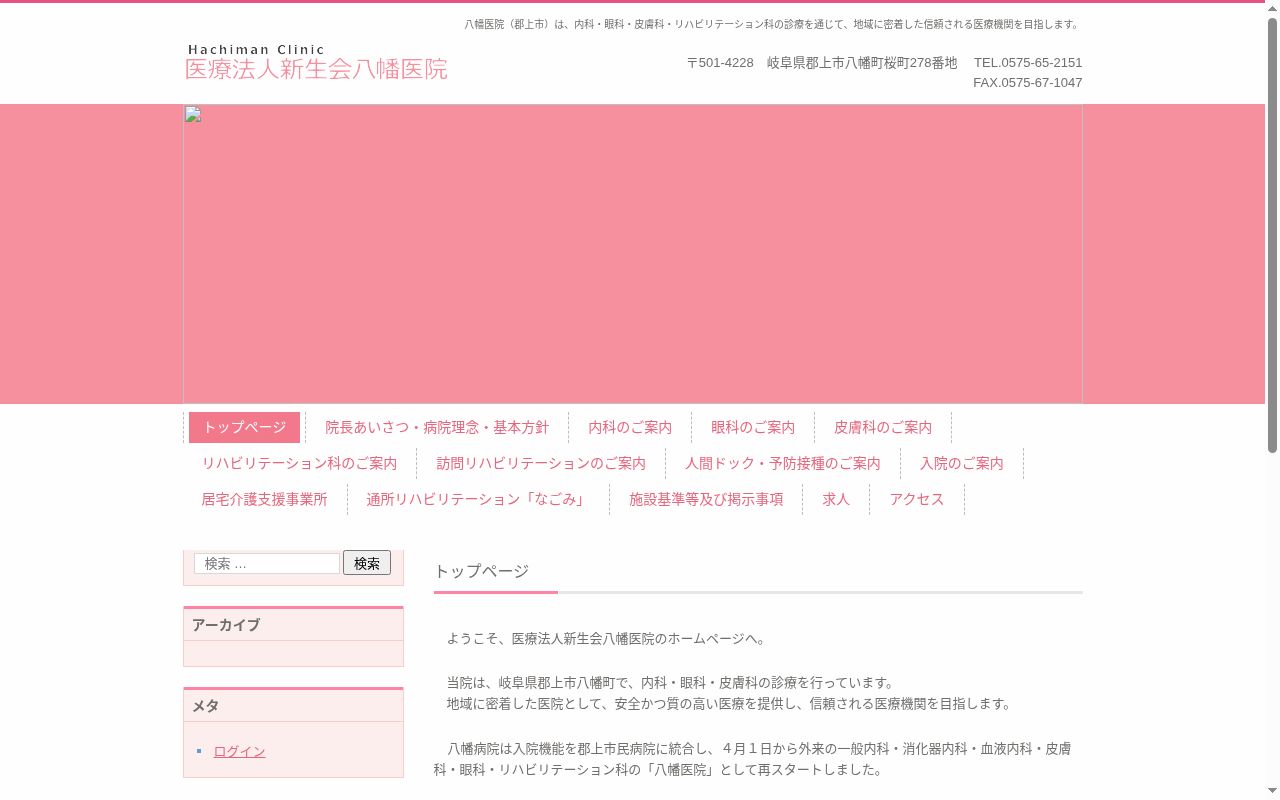Viewport: 1280px width, 800px height.
Task: Go to 内科のご案内
Action: (x=630, y=427)
